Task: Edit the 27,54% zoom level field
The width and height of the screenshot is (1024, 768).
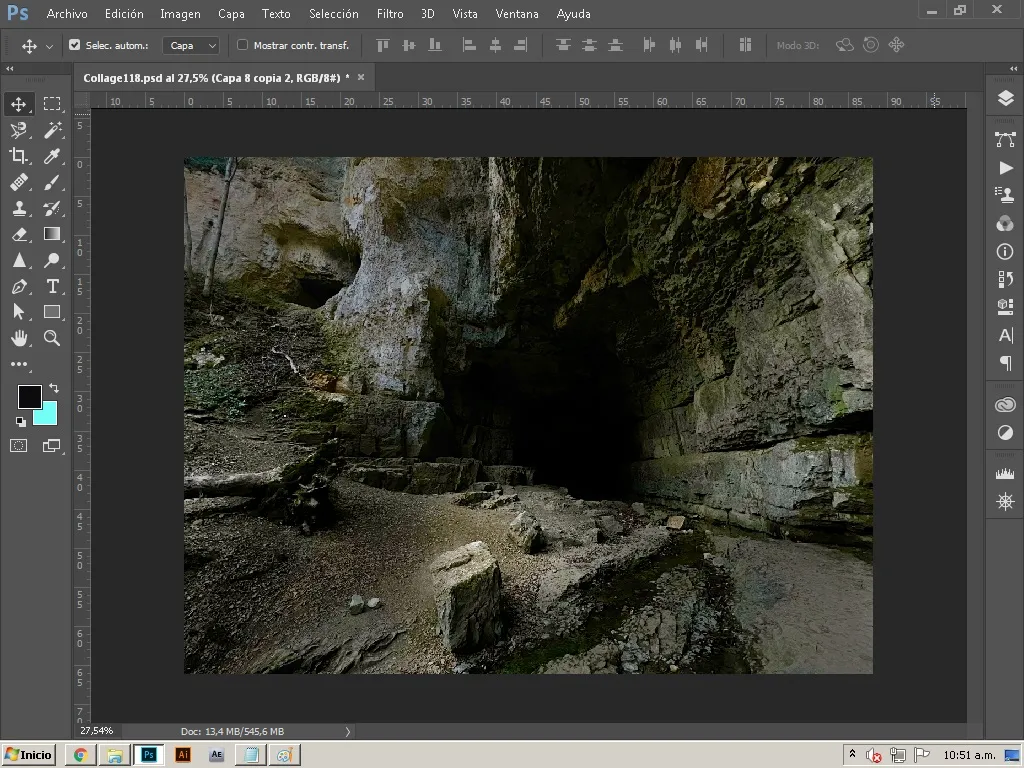Action: 97,731
